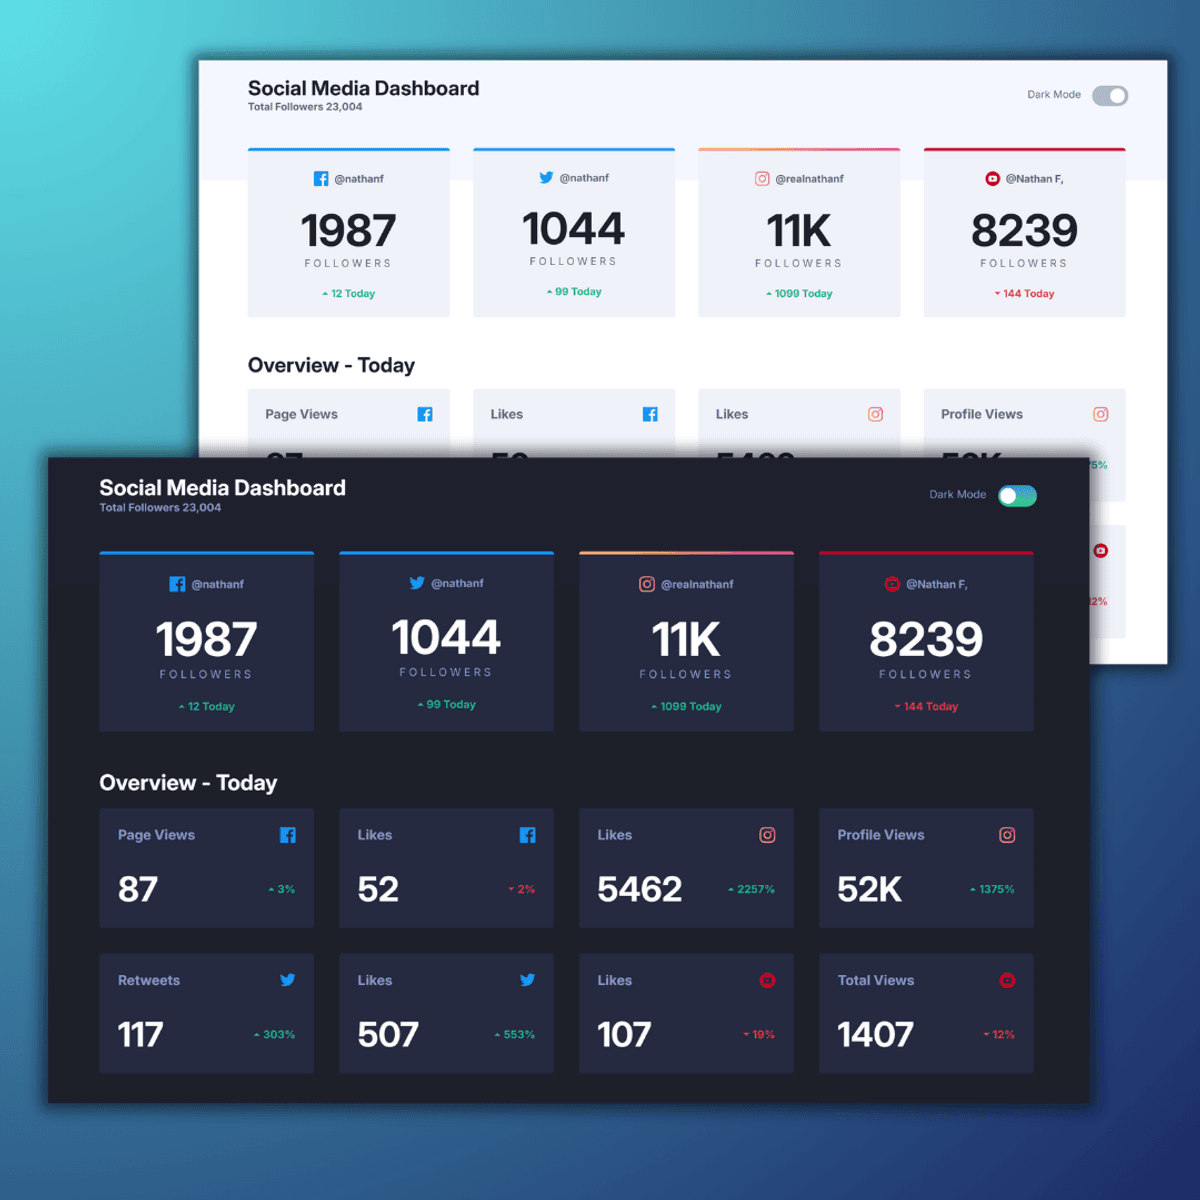The width and height of the screenshot is (1200, 1200).
Task: Turn off Dark Mode toggle in dark dashboard
Action: [x=1017, y=496]
